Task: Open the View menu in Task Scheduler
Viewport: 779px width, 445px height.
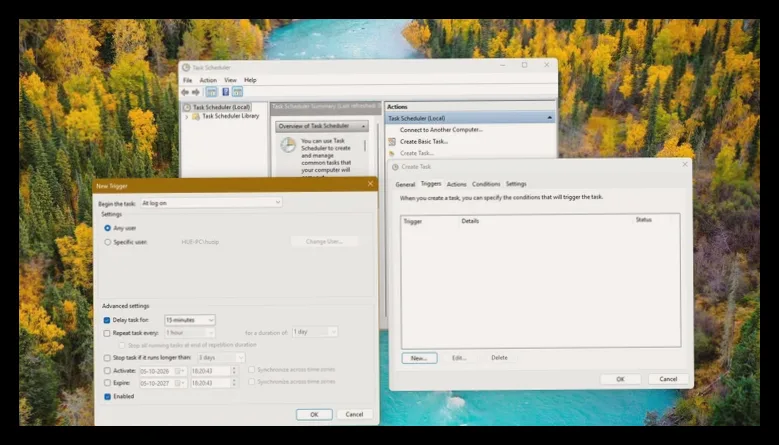Action: point(230,80)
